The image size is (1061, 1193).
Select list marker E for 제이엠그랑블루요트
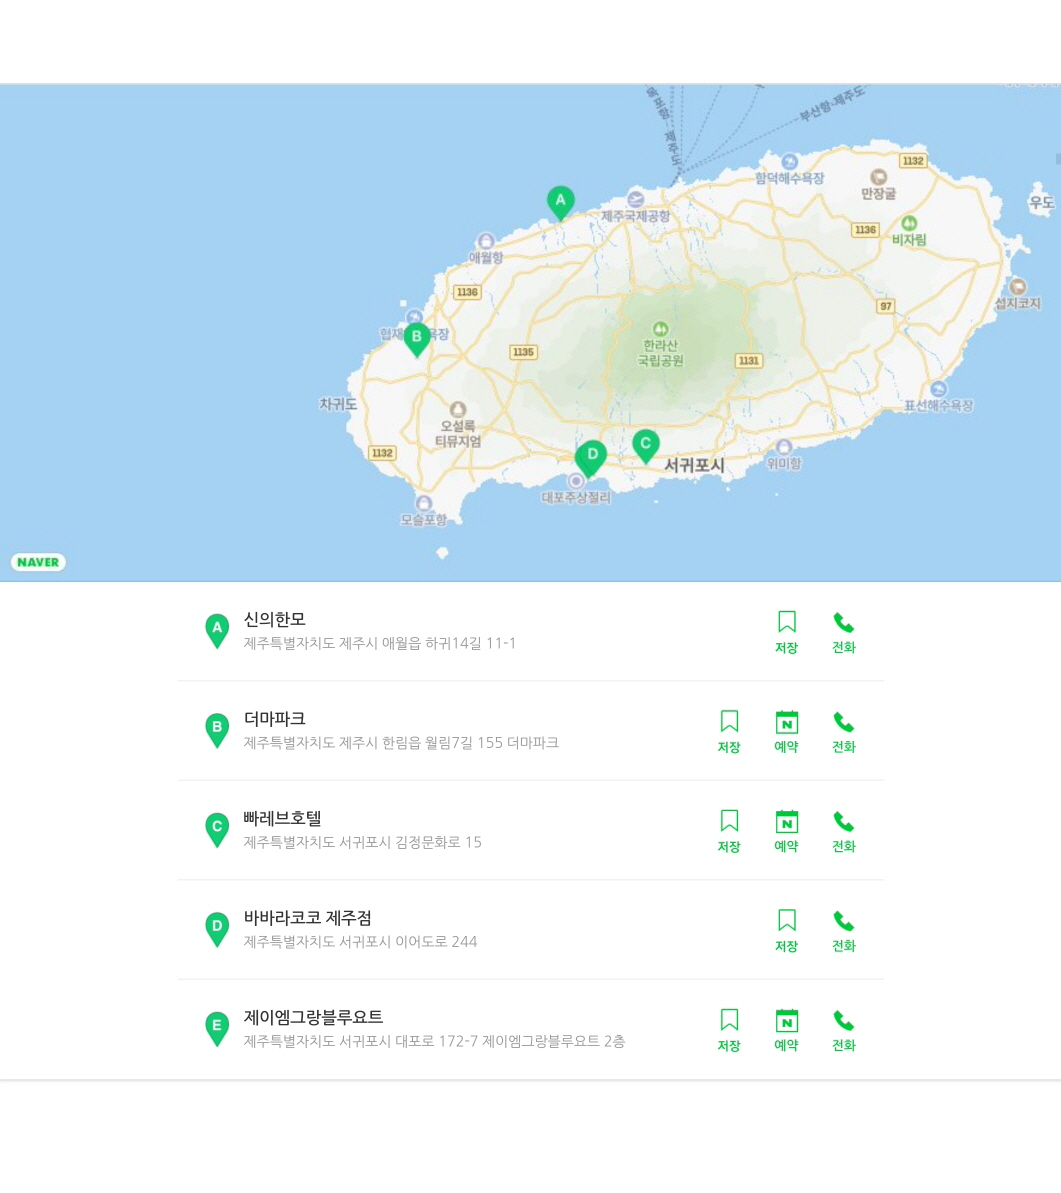point(217,1027)
